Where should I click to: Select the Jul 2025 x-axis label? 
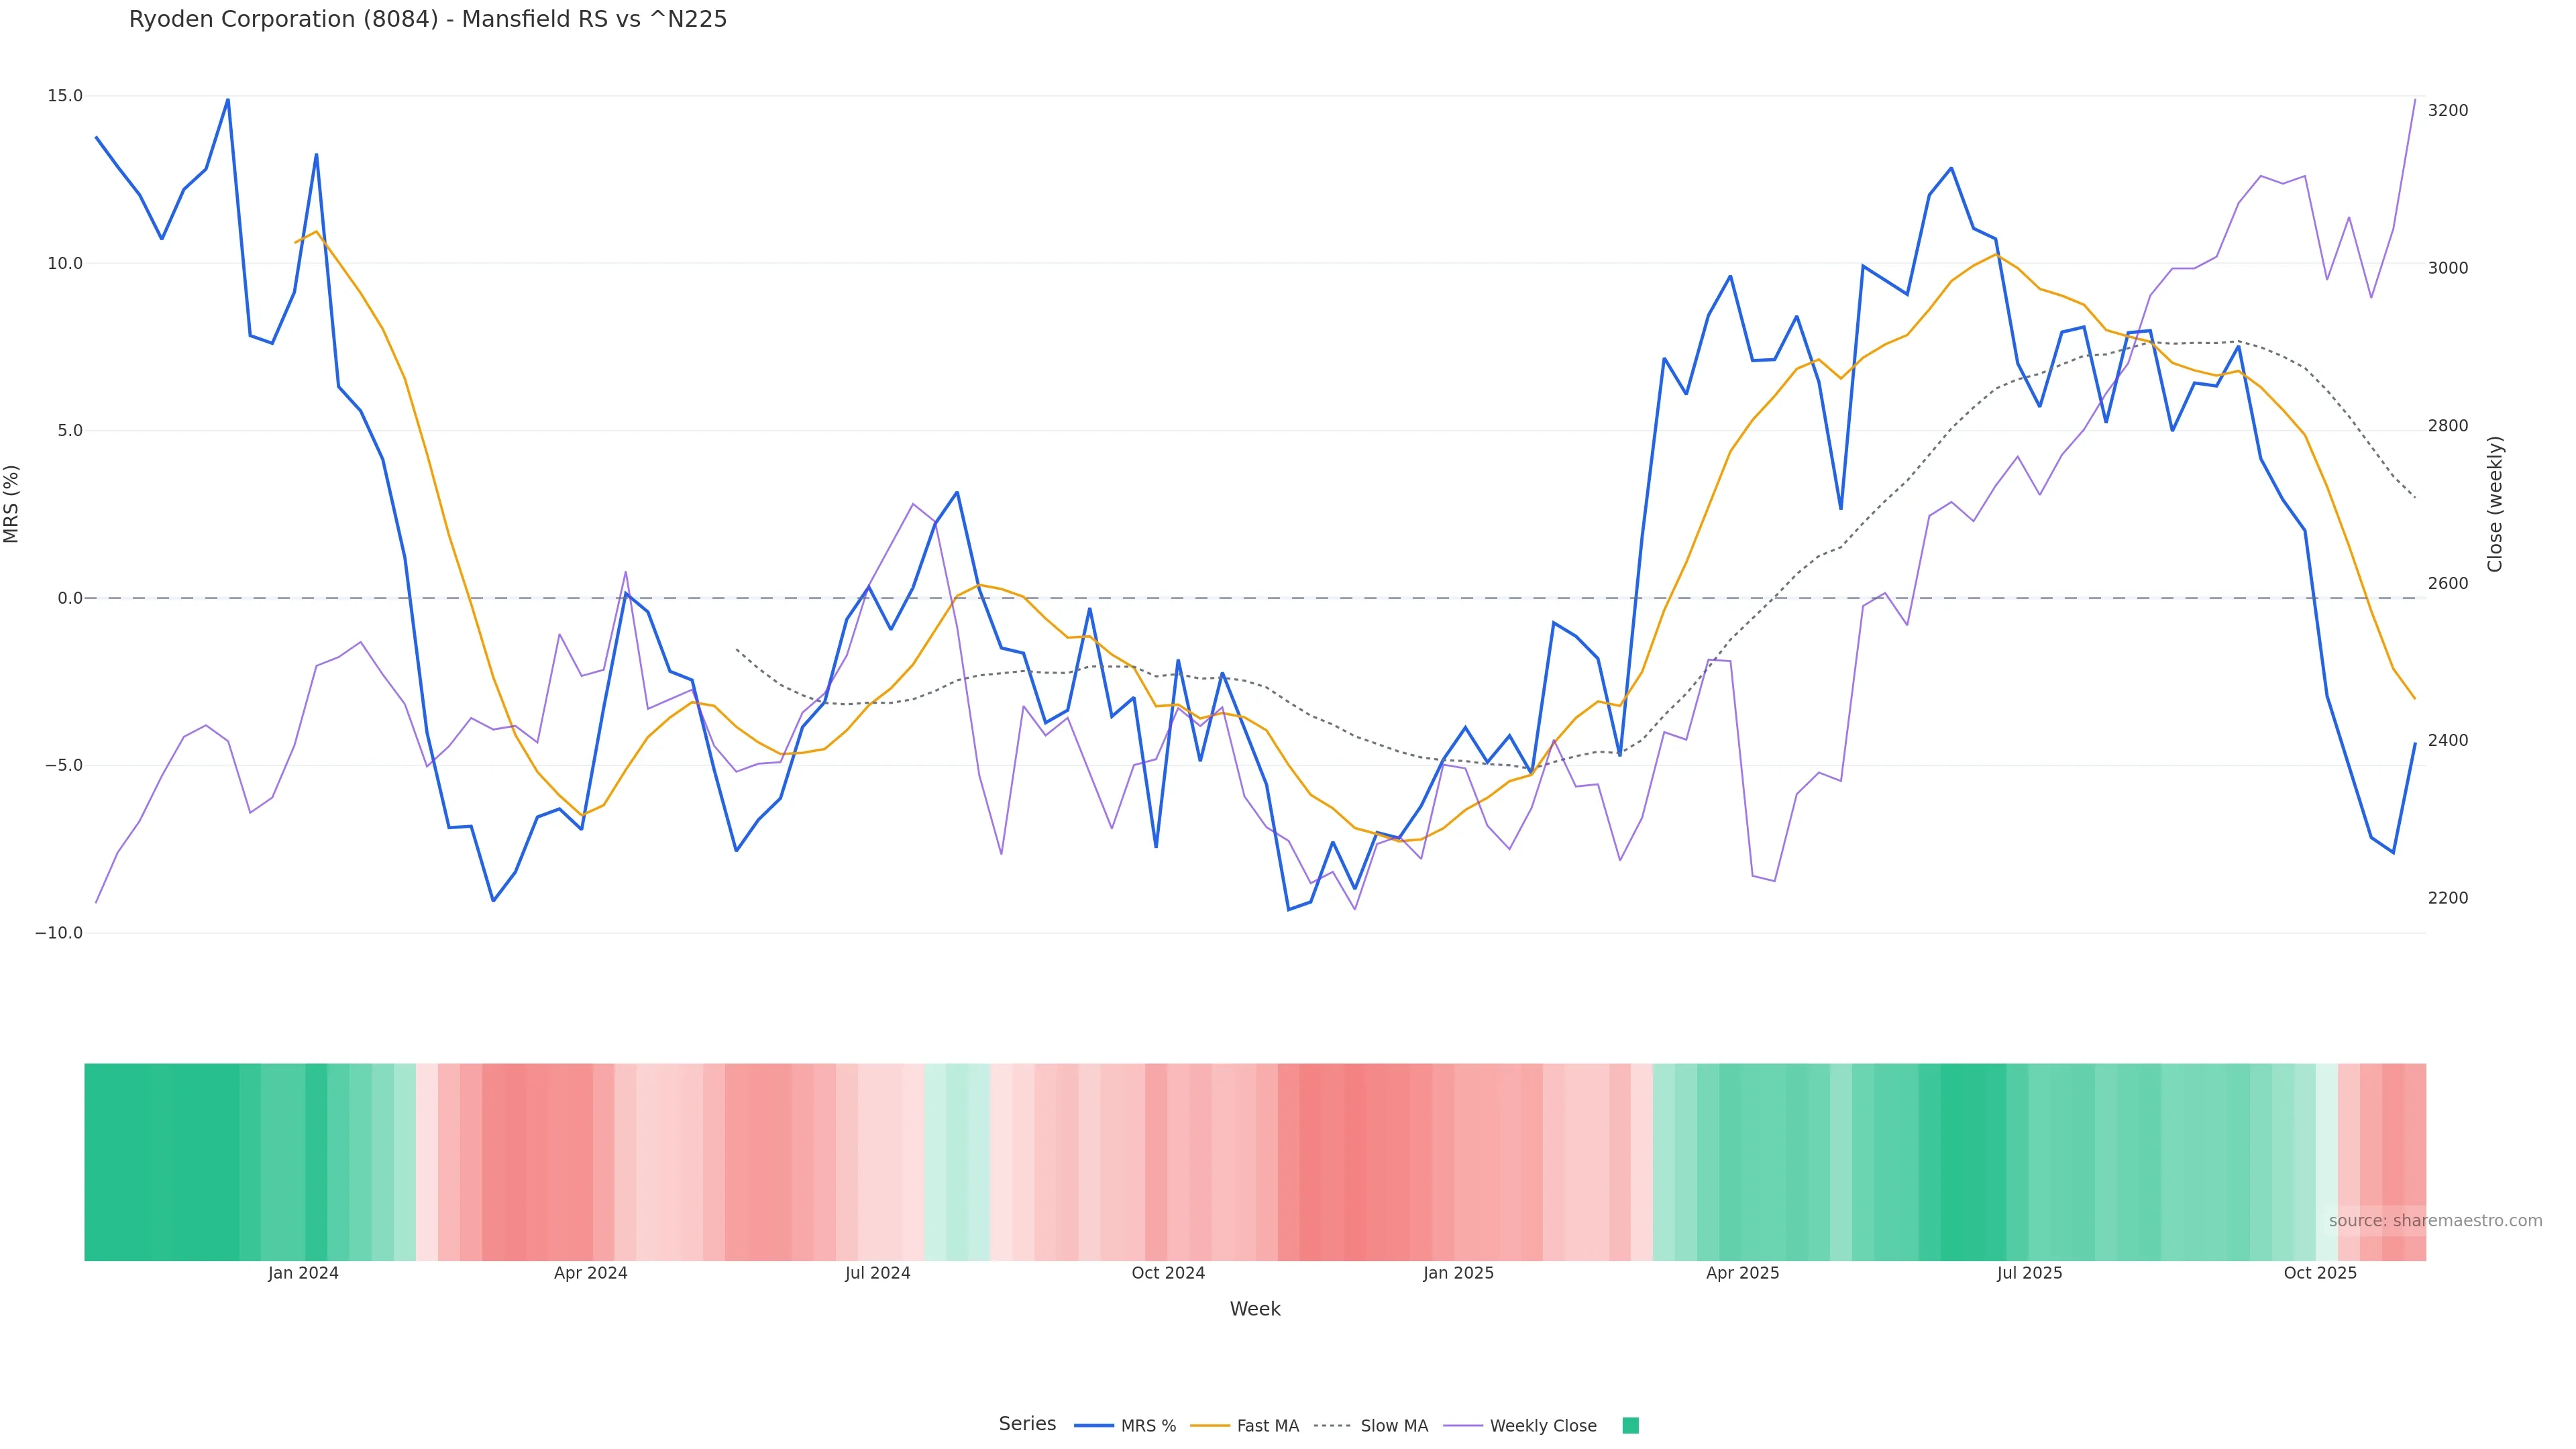2029,1273
